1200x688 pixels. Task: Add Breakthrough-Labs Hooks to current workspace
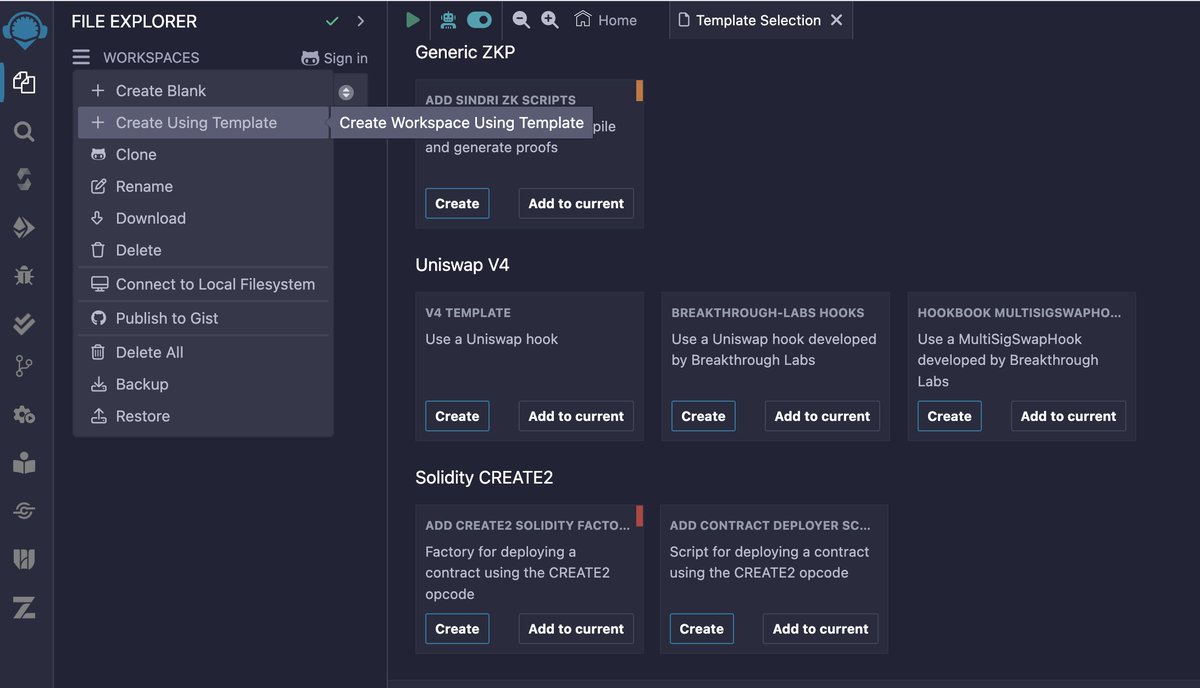[822, 417]
